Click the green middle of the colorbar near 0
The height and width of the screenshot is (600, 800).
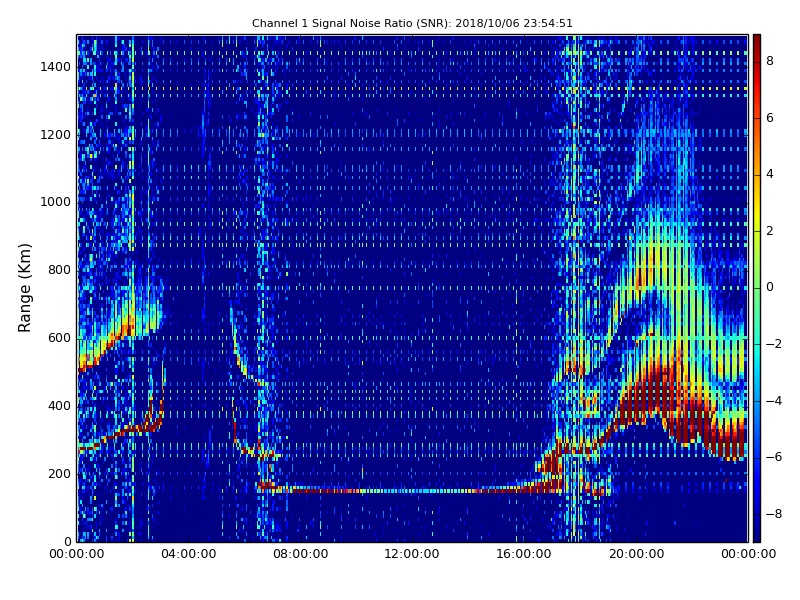(757, 287)
